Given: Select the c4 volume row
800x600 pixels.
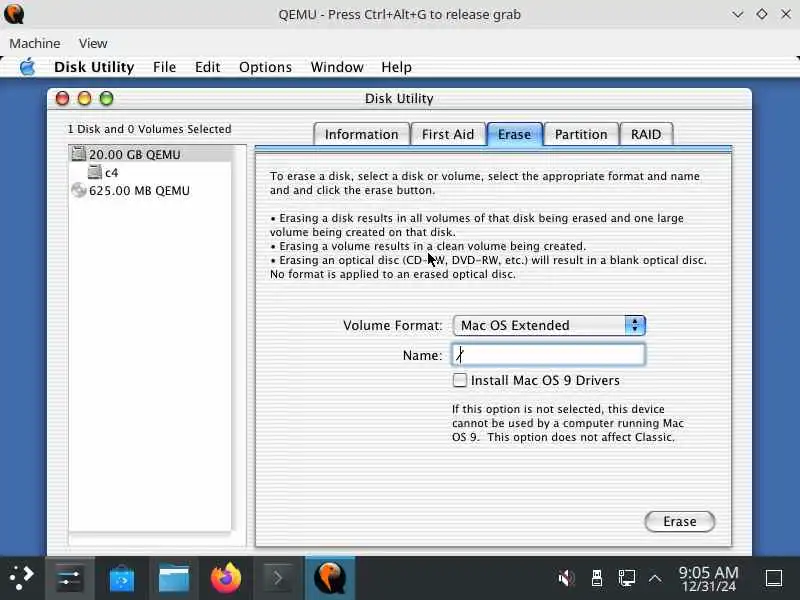Looking at the screenshot, I should [150, 172].
